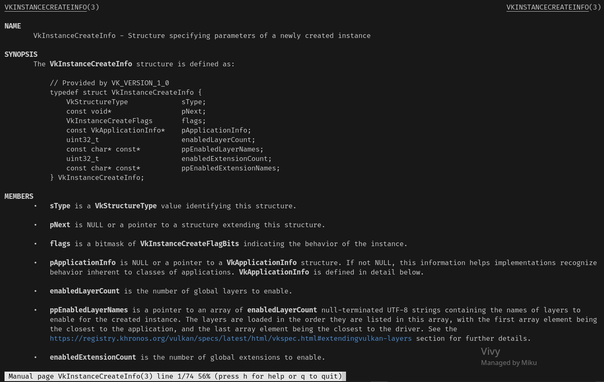
Task: Click bold ppEnabledLayerNames member entry
Action: (89, 310)
